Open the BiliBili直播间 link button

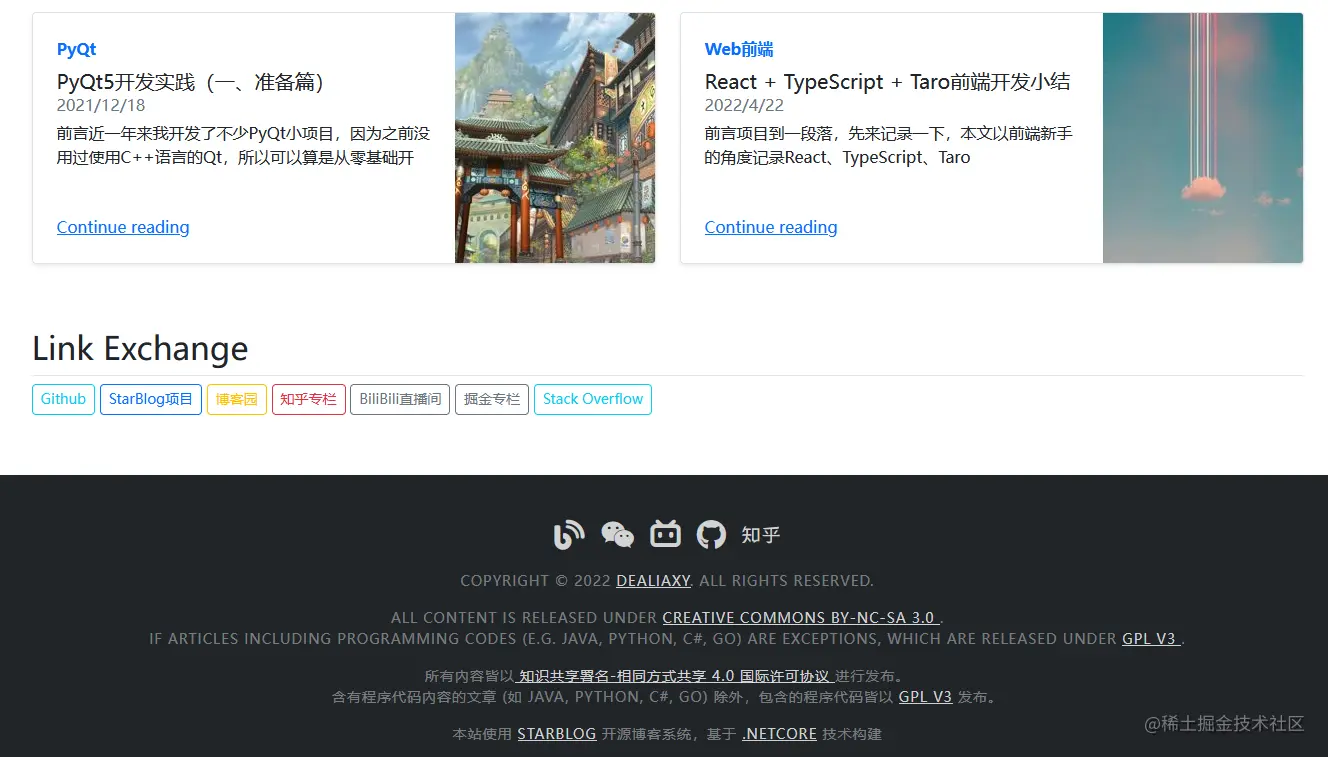pyautogui.click(x=400, y=399)
